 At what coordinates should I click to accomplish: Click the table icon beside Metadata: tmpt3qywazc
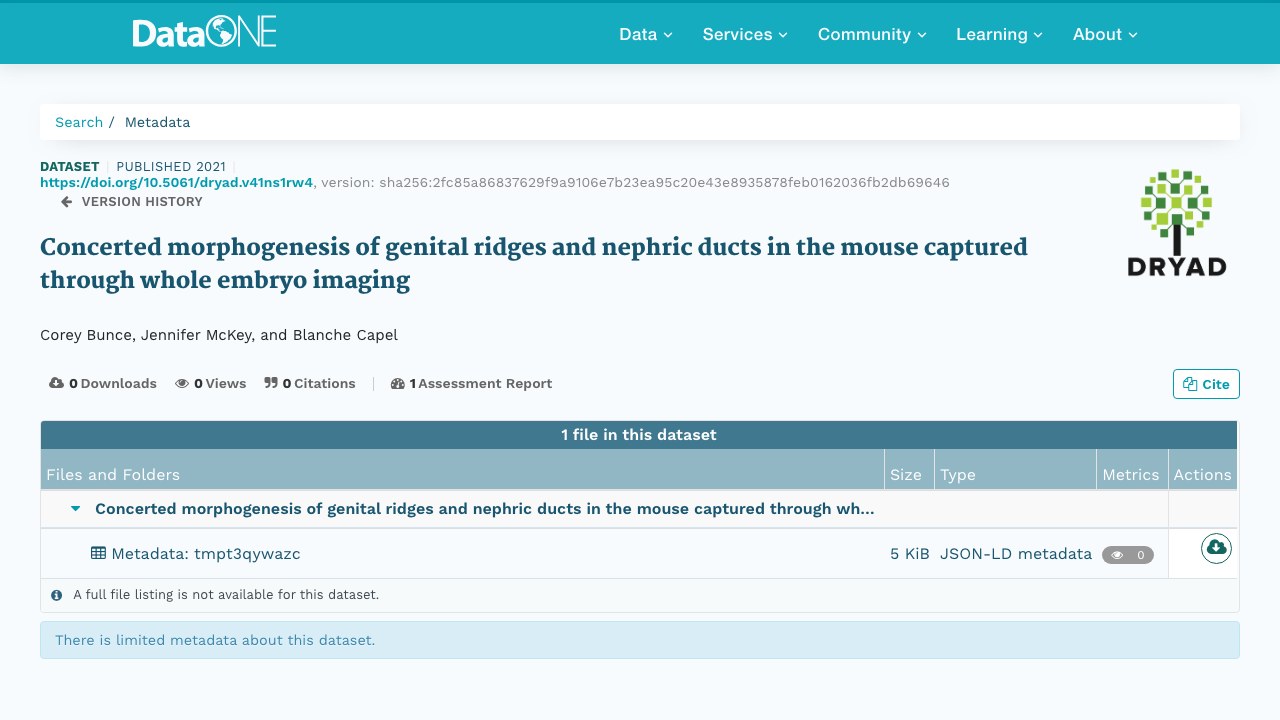(98, 553)
